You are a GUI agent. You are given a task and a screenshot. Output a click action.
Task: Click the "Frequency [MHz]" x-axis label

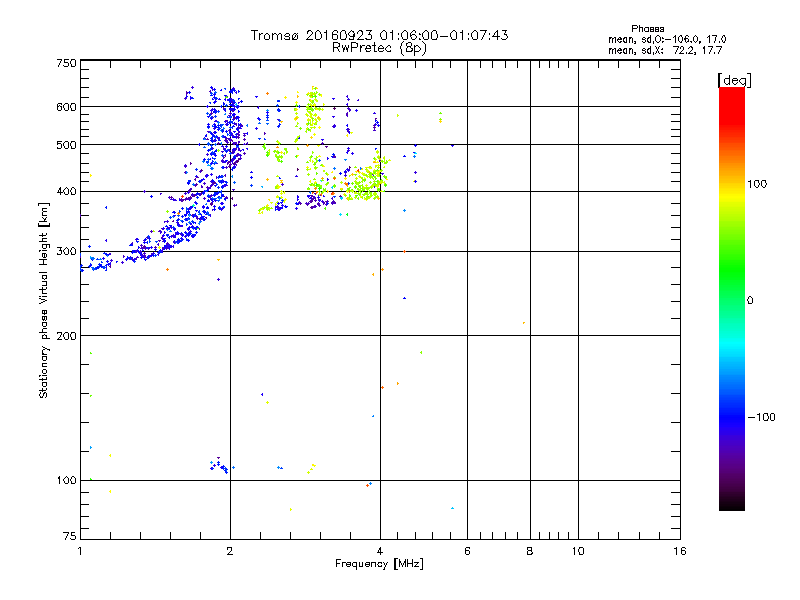[x=379, y=564]
